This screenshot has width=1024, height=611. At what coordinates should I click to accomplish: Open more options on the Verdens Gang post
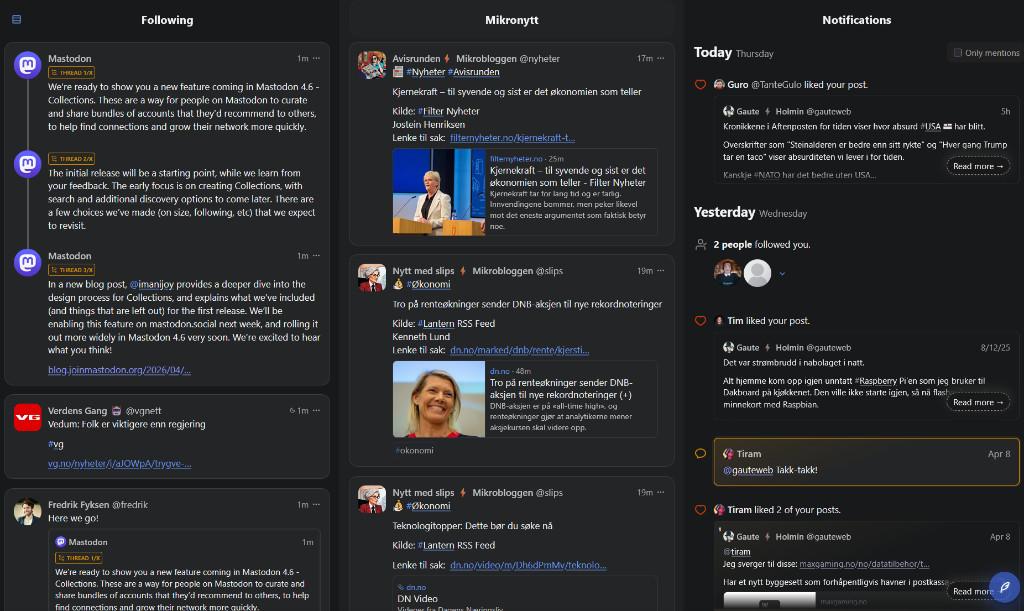pos(317,410)
